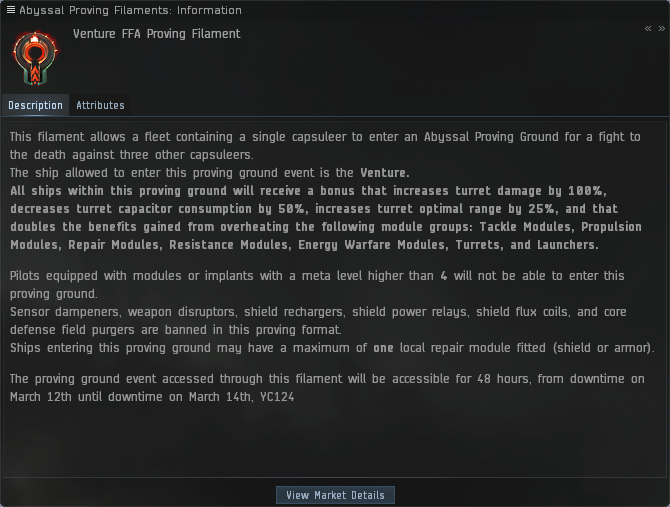Go forward with the right double-arrow
The width and height of the screenshot is (670, 507).
click(661, 29)
